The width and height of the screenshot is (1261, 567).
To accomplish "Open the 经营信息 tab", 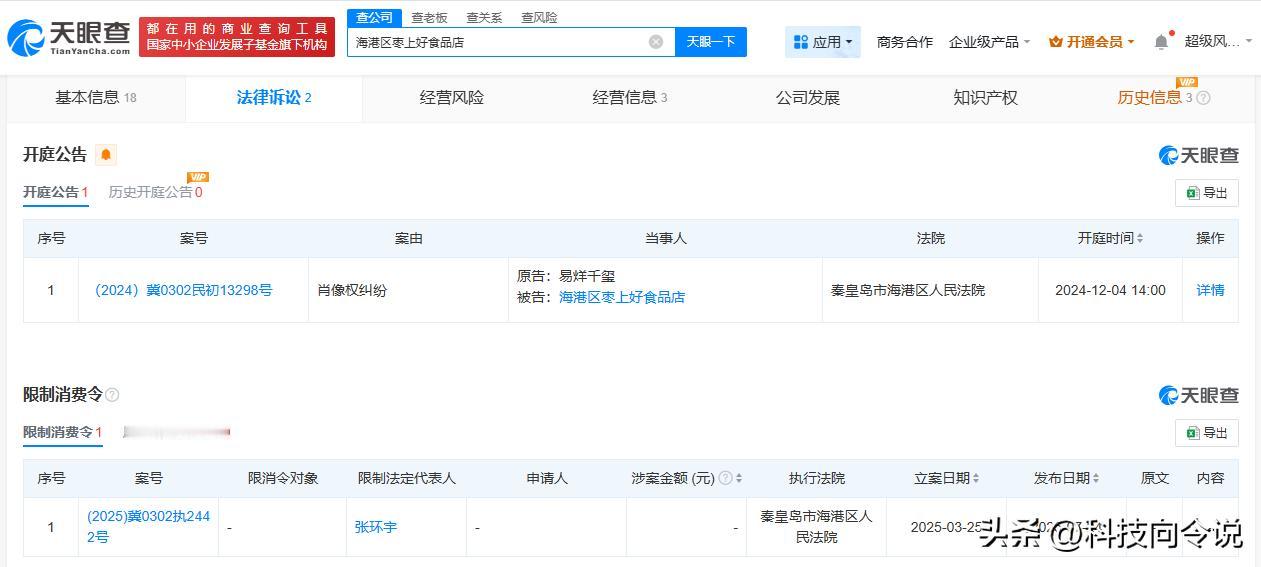I will [x=629, y=98].
